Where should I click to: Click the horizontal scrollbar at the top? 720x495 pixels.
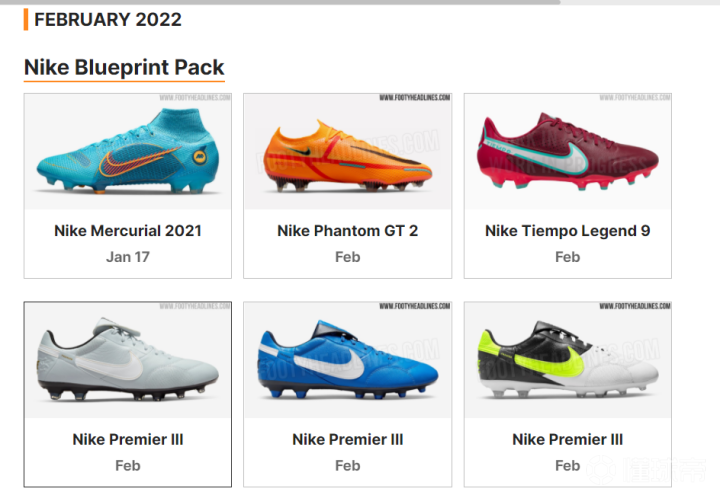(x=280, y=2)
